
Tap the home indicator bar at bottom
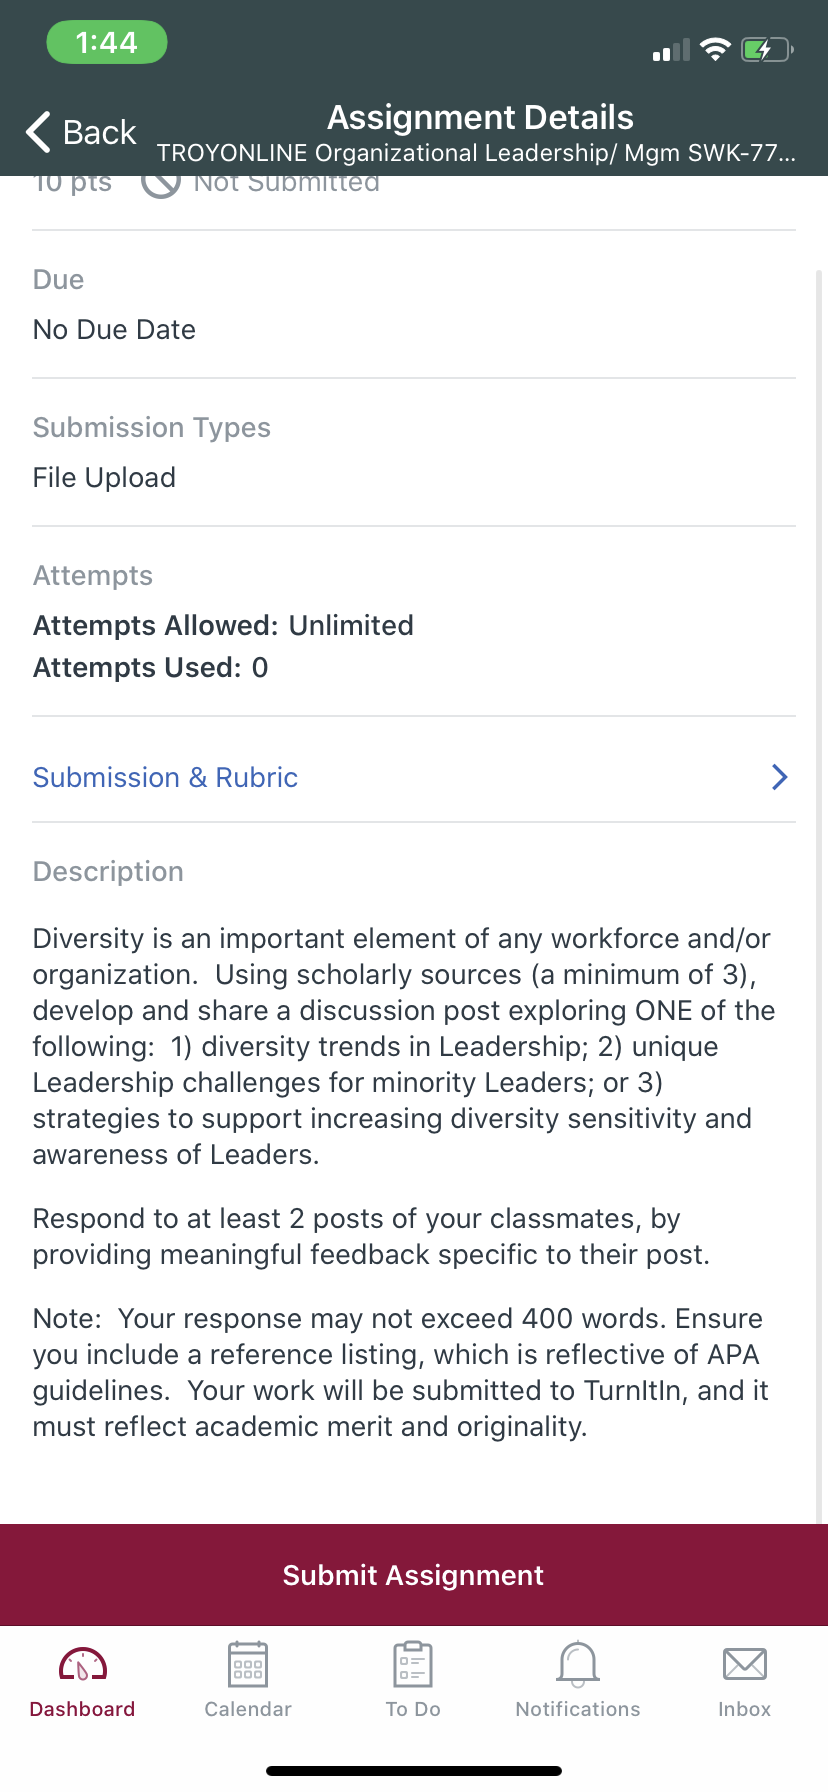point(414,1771)
